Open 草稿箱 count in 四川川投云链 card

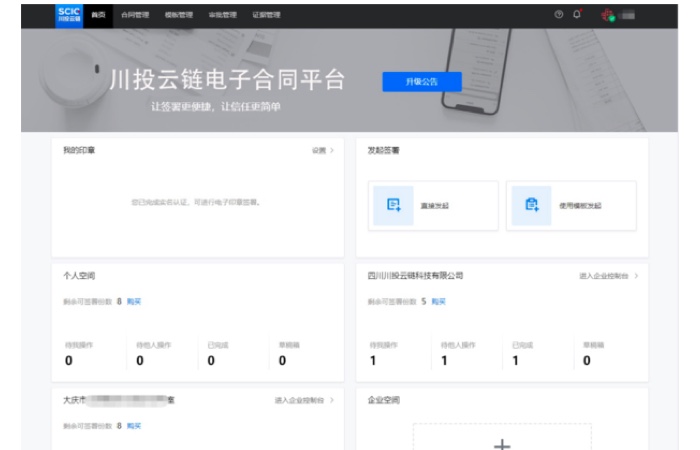pos(587,360)
